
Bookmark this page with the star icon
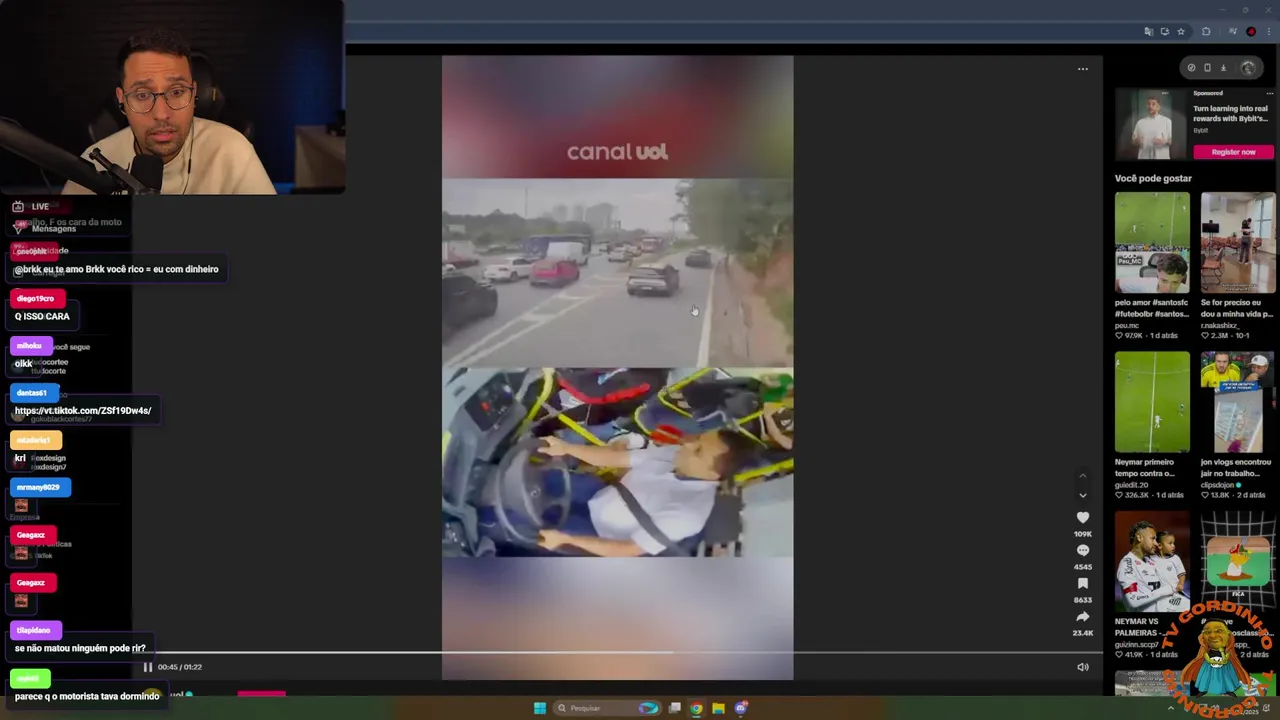pos(1181,32)
